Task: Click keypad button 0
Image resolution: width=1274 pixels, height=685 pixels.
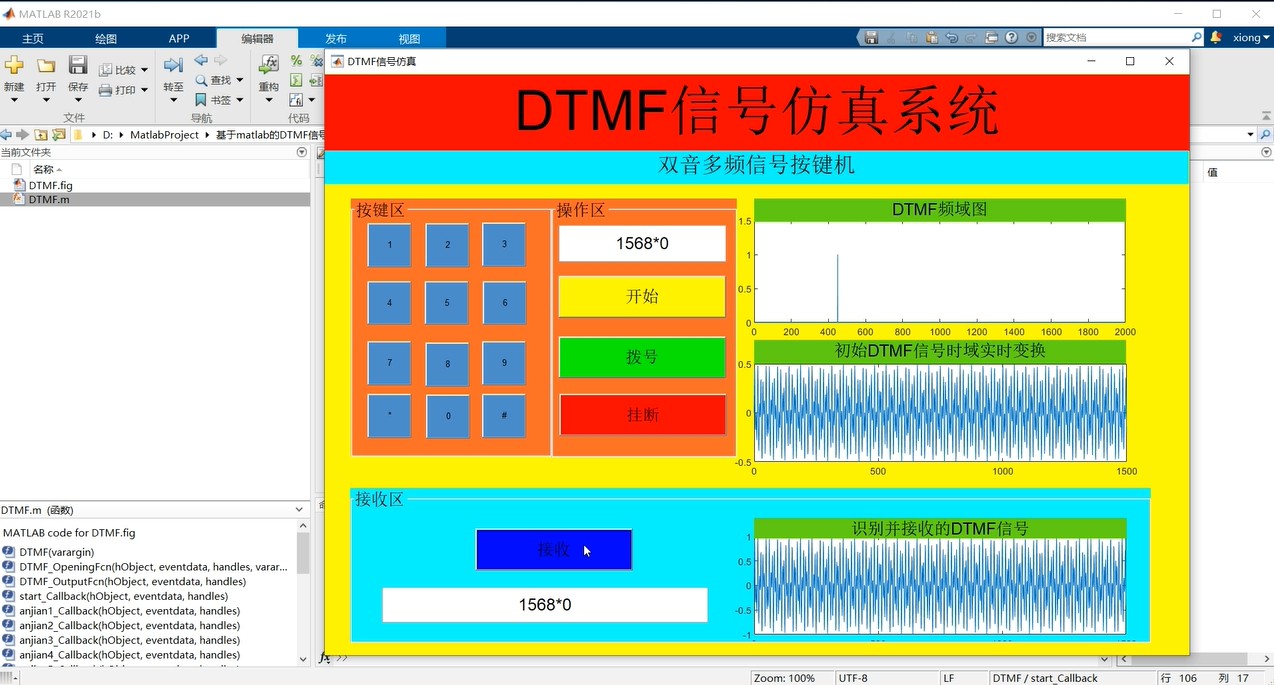Action: tap(448, 416)
